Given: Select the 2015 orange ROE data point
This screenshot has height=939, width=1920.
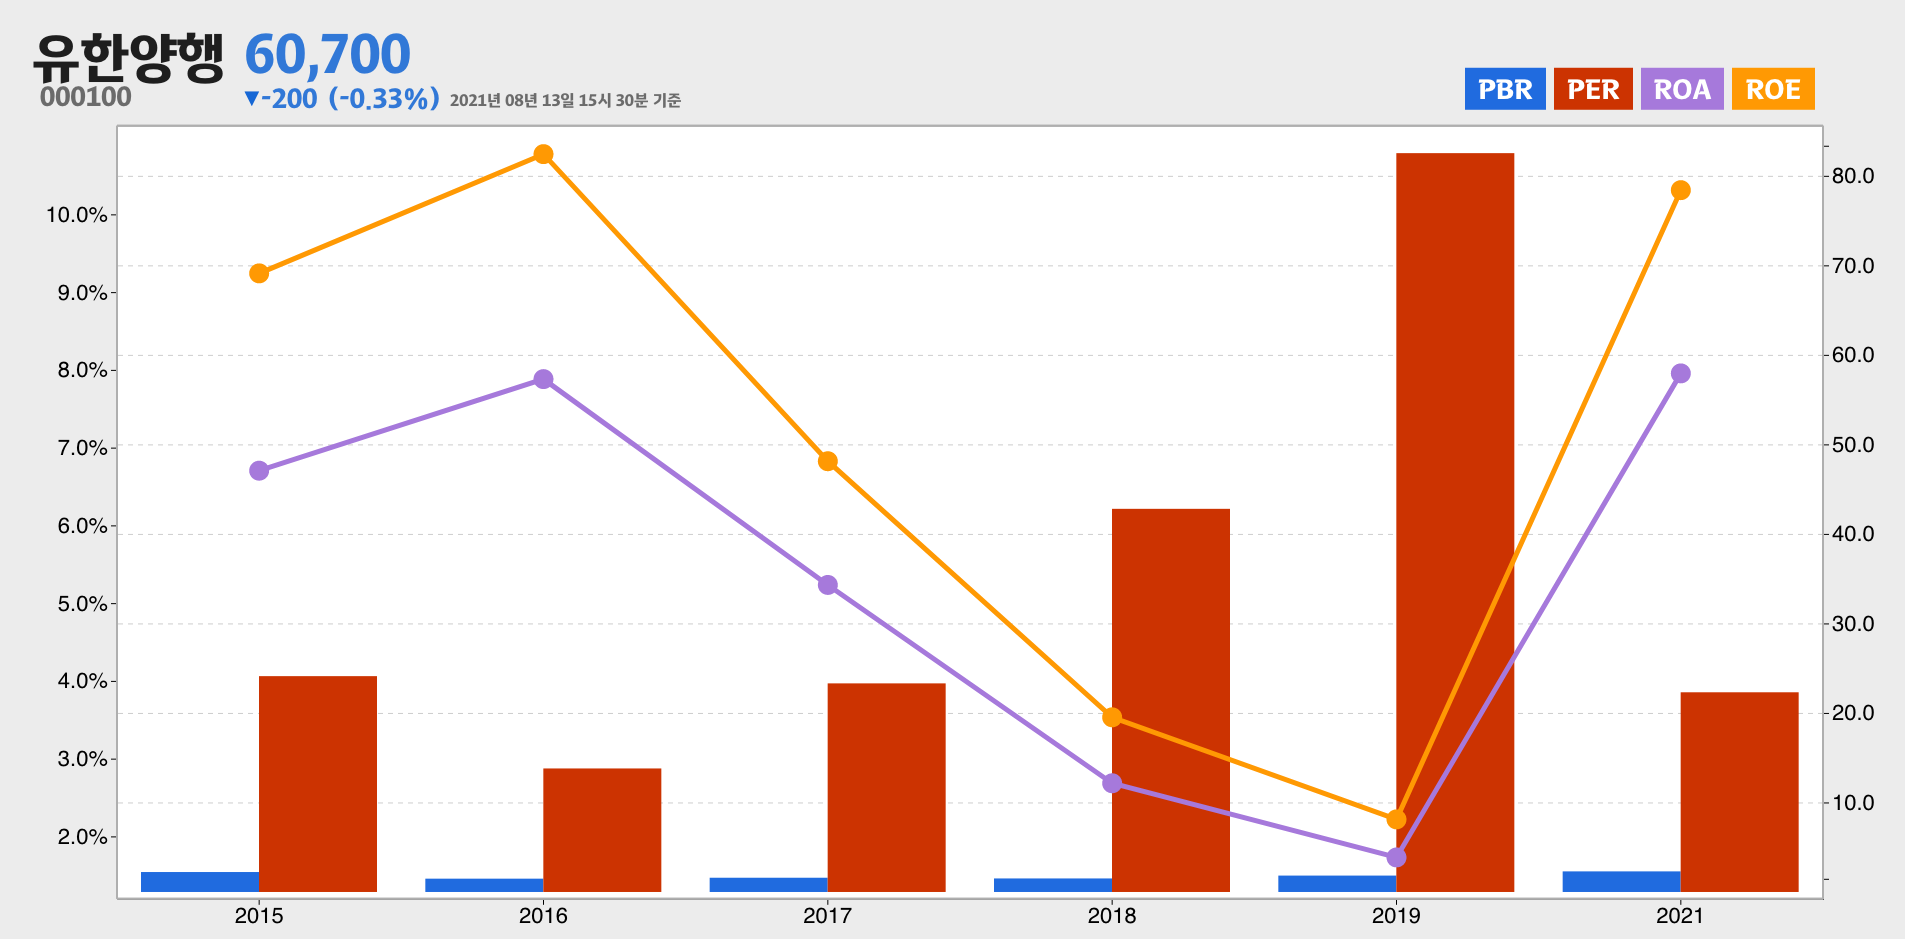Looking at the screenshot, I should pos(259,273).
